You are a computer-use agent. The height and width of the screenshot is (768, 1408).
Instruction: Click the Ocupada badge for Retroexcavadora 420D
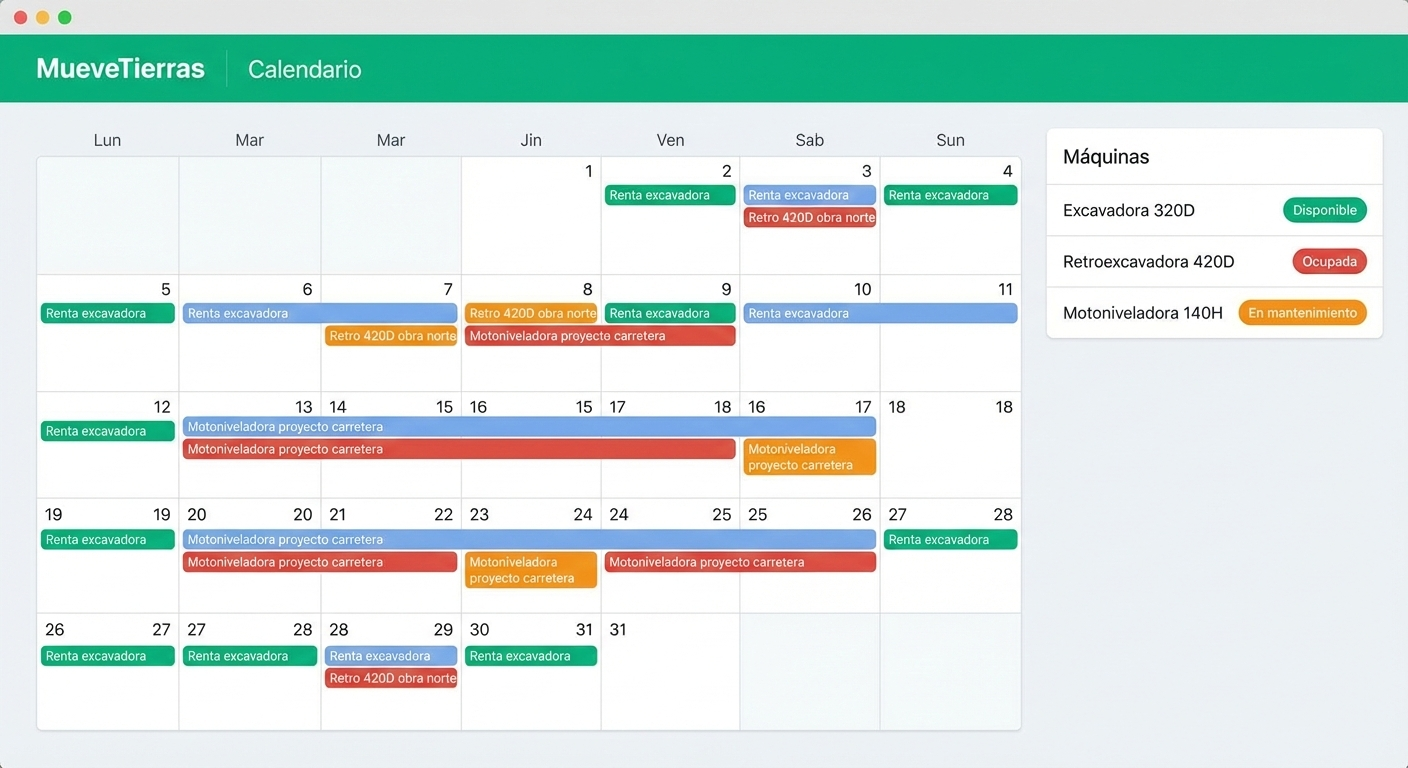1329,261
